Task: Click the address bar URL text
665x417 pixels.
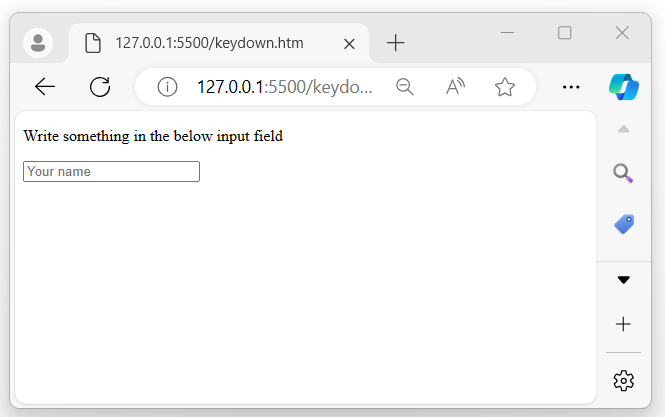Action: pos(285,87)
